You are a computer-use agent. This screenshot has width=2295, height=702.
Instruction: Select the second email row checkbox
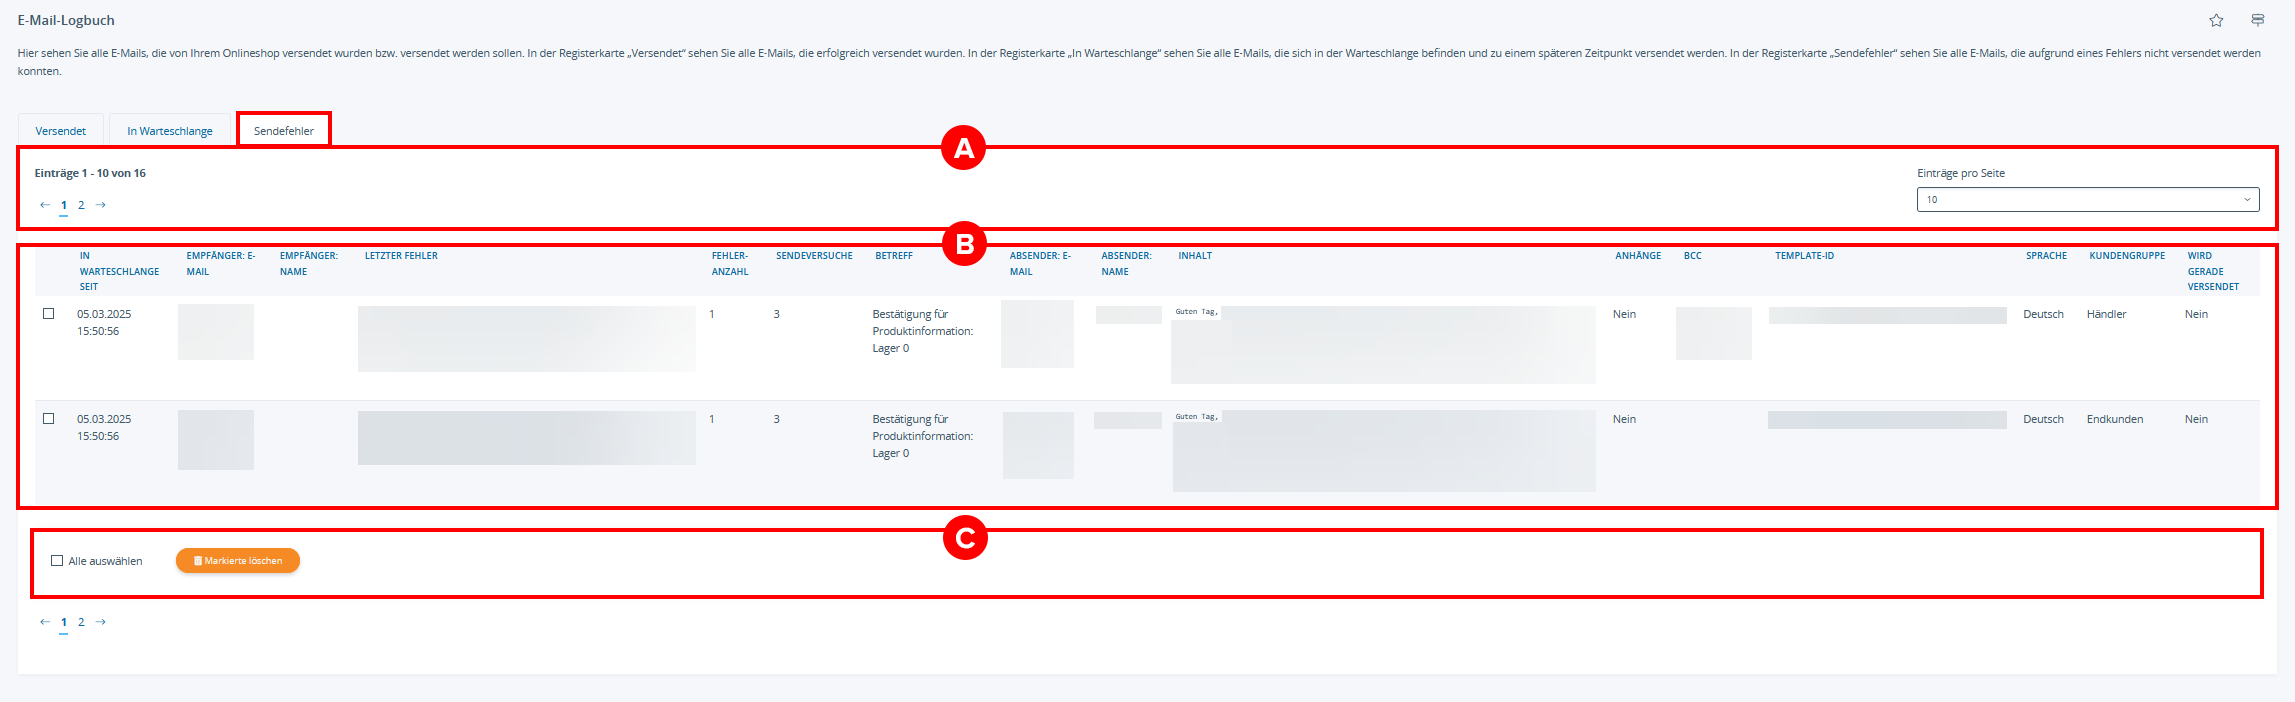(x=49, y=419)
